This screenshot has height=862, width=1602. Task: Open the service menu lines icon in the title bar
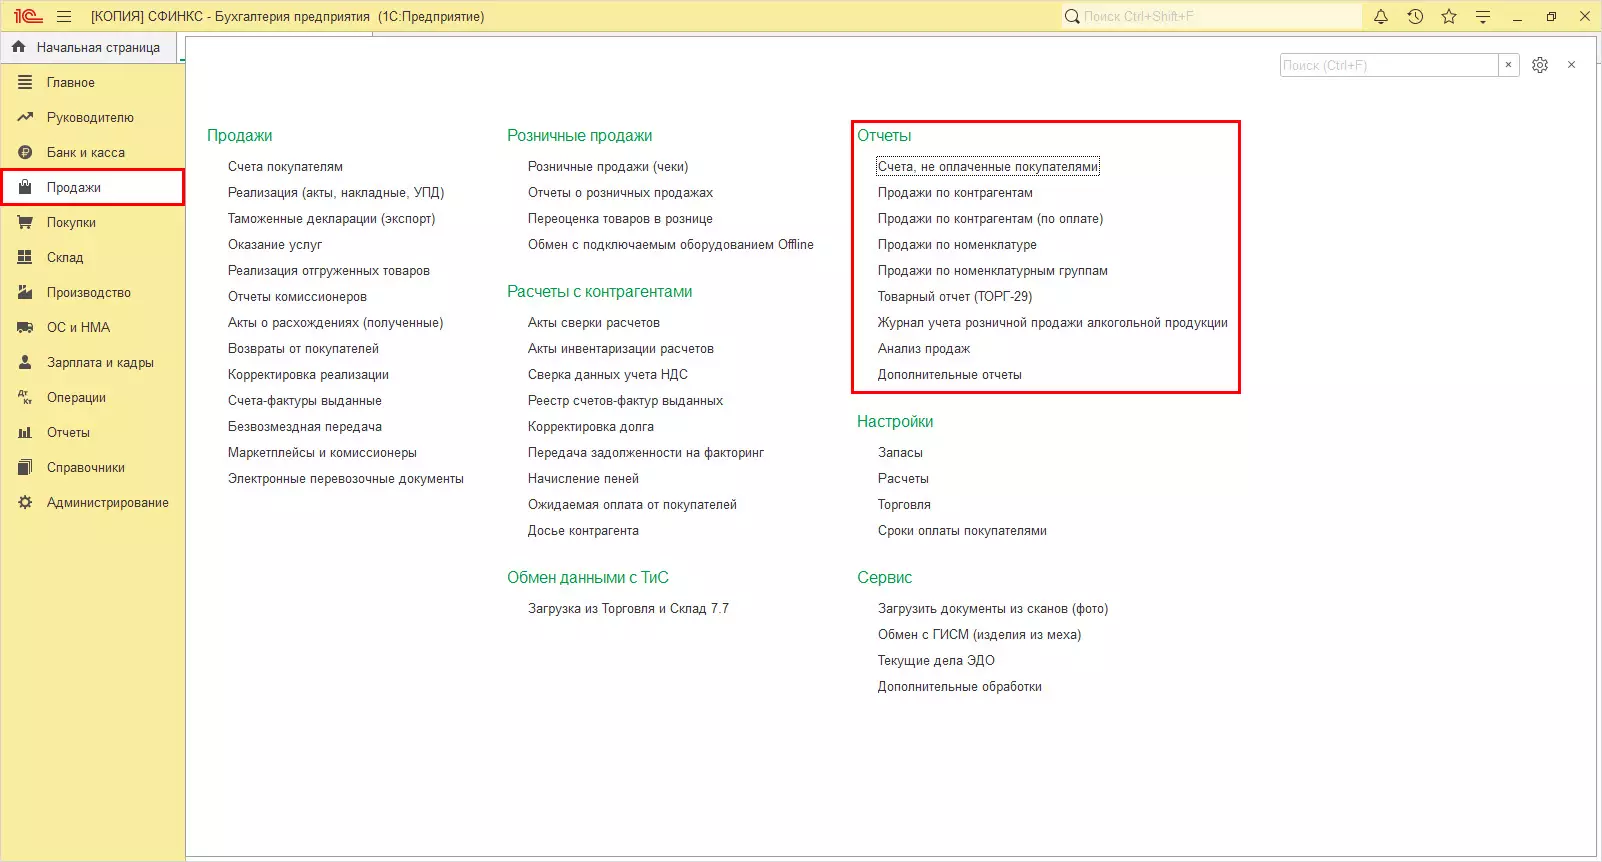pos(1483,16)
